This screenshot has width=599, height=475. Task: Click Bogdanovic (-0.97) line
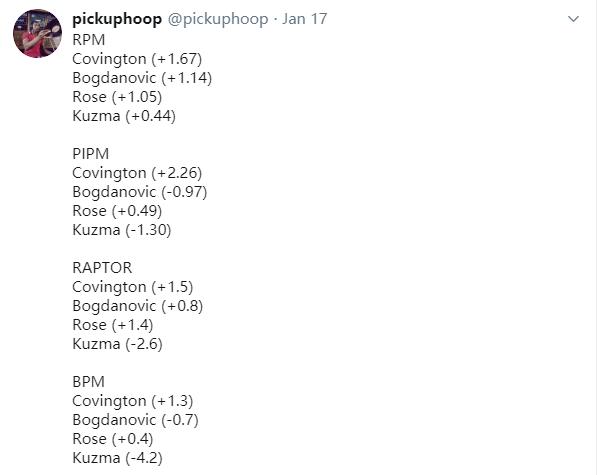click(140, 192)
